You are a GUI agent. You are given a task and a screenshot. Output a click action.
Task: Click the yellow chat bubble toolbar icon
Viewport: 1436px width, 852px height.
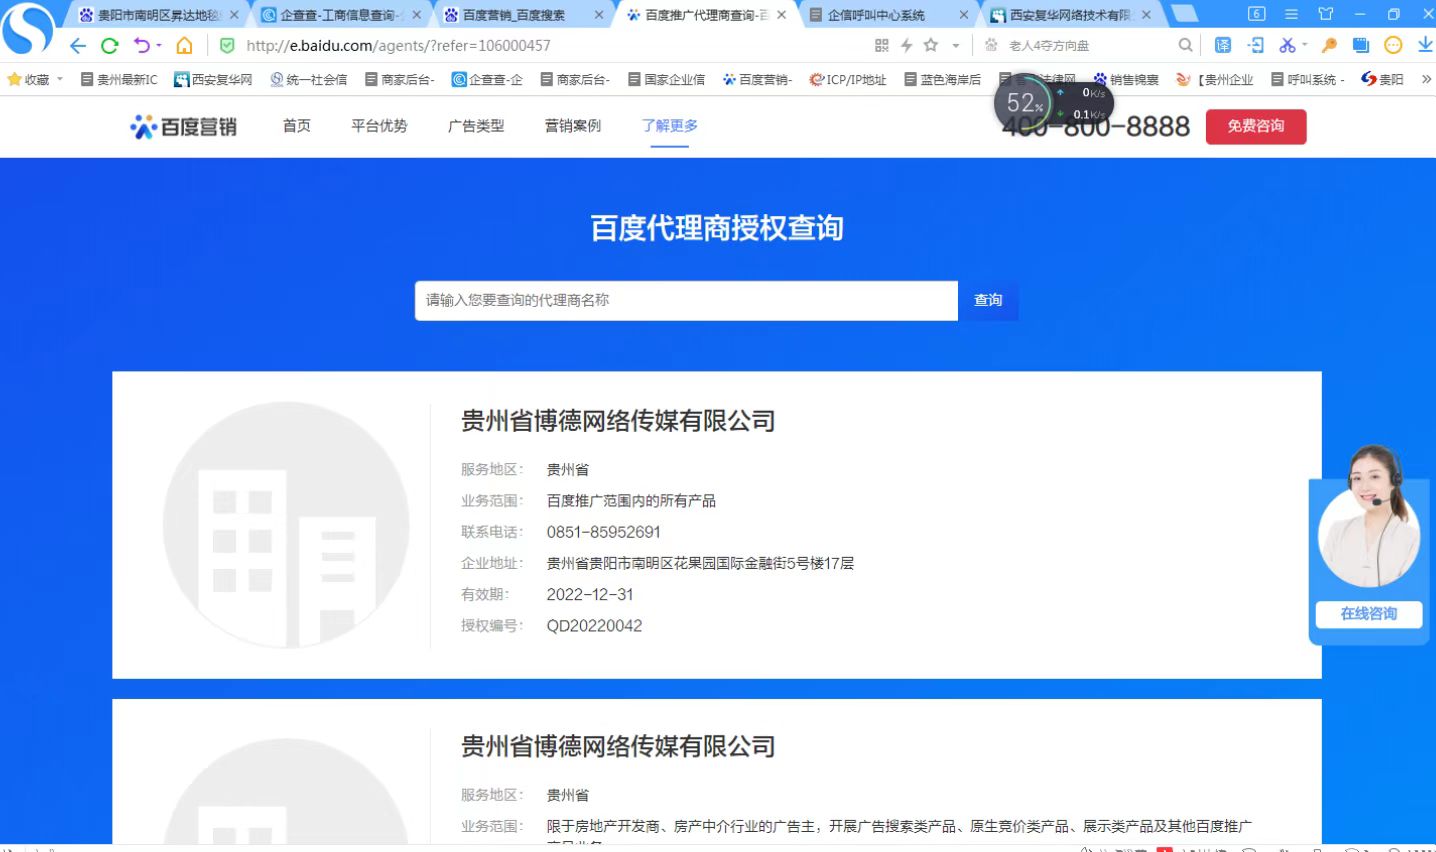click(x=1393, y=45)
